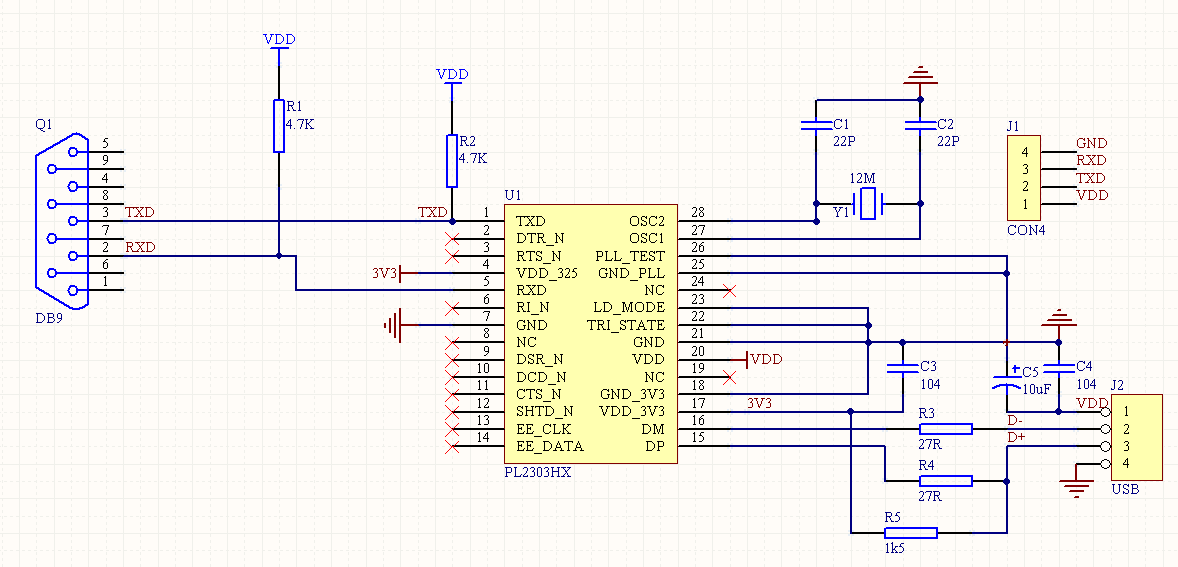Select the Y1 crystal symbol
Image resolution: width=1178 pixels, height=567 pixels.
868,204
